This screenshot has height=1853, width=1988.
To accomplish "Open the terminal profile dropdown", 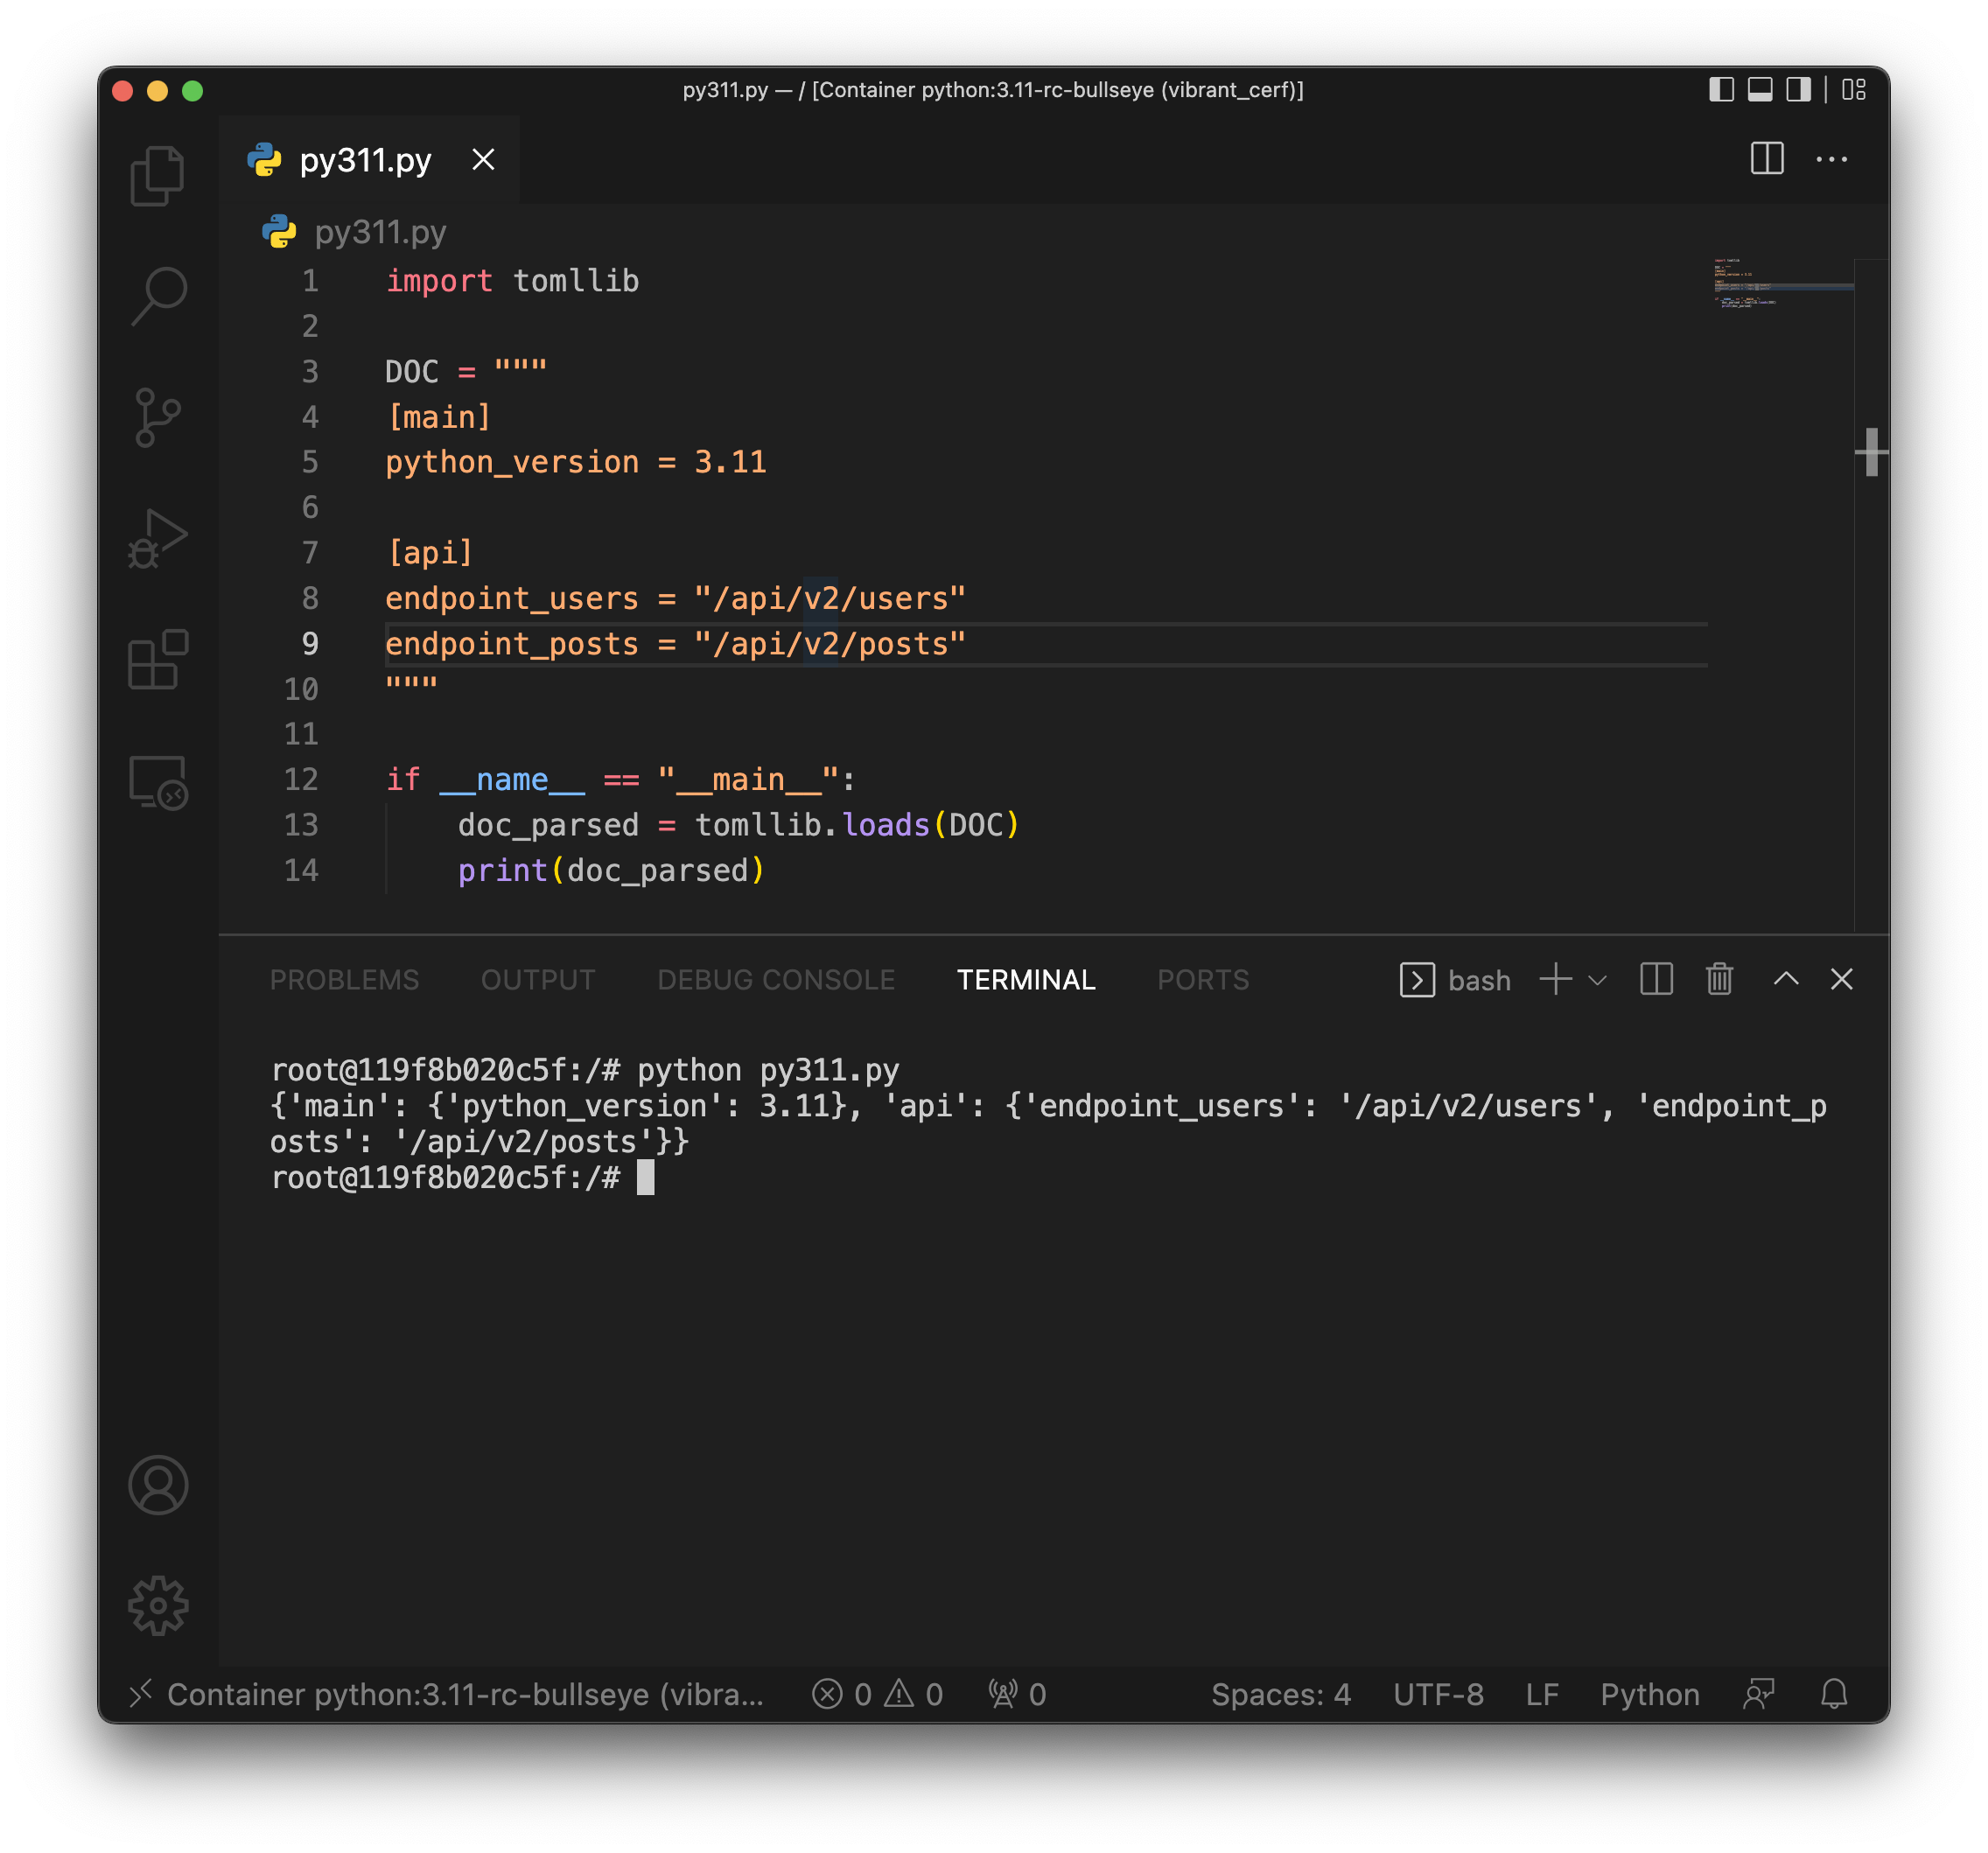I will coord(1598,980).
